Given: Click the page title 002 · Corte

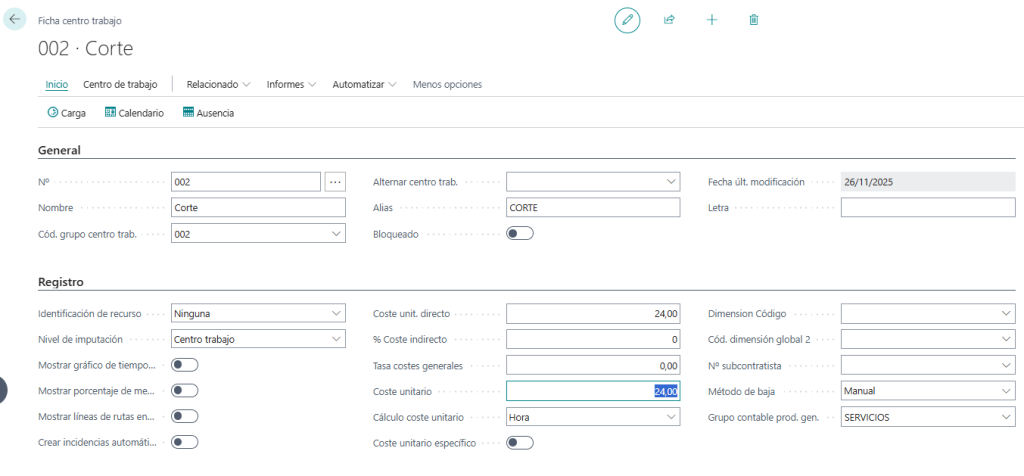Looking at the screenshot, I should tap(86, 48).
